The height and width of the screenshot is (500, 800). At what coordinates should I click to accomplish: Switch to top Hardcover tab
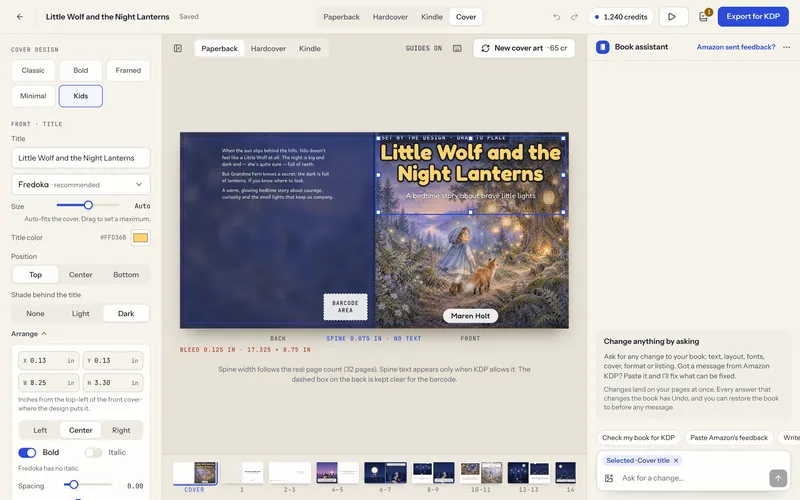pyautogui.click(x=390, y=17)
